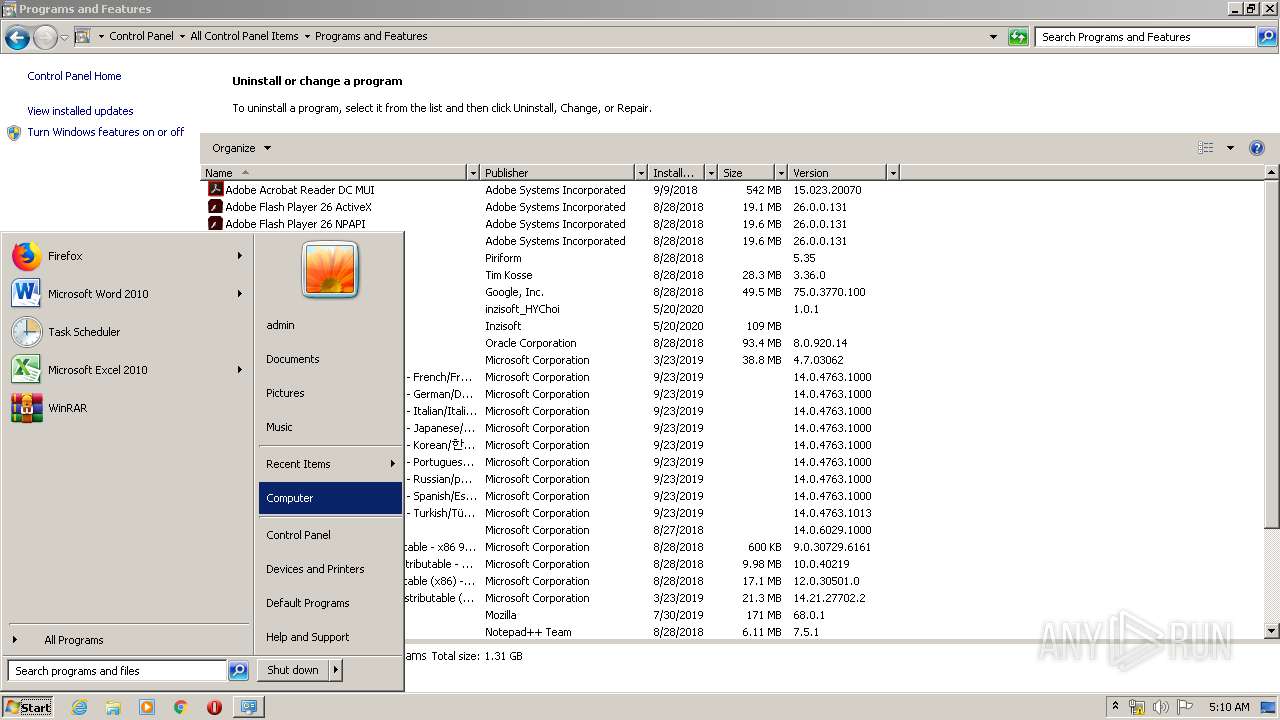Click the 5:10 AM clock in tray

tap(1229, 707)
